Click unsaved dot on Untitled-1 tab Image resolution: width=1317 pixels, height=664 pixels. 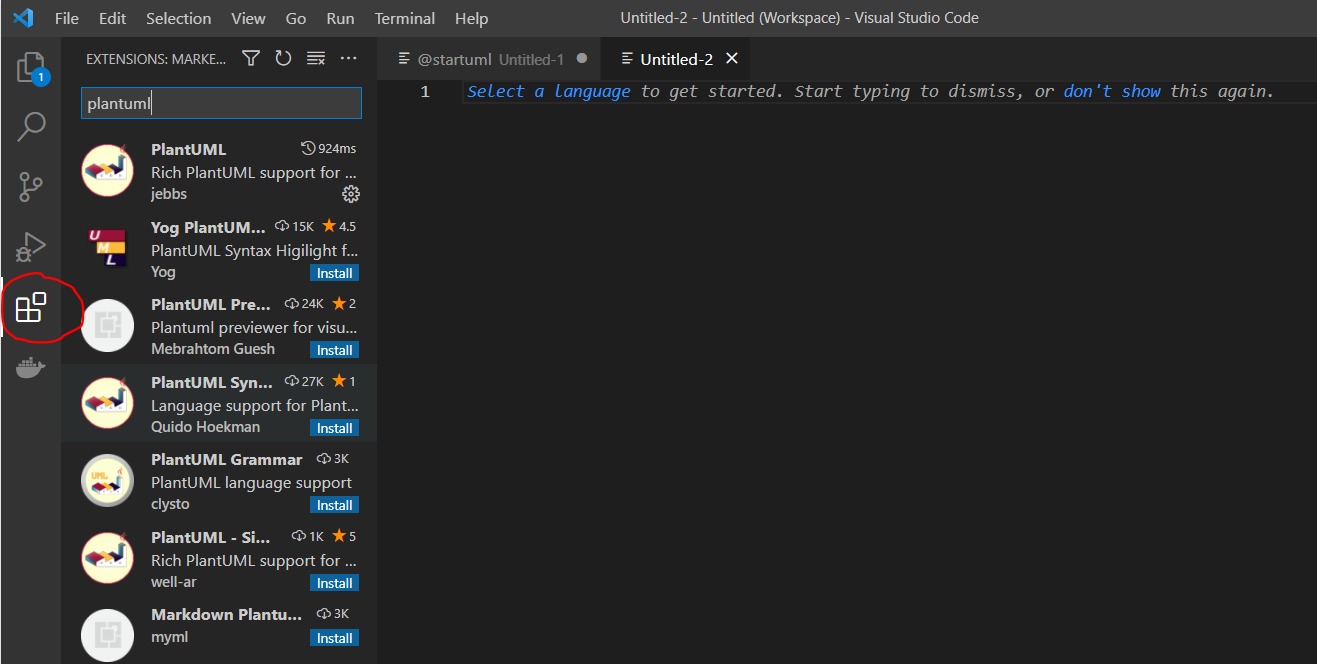(x=581, y=59)
